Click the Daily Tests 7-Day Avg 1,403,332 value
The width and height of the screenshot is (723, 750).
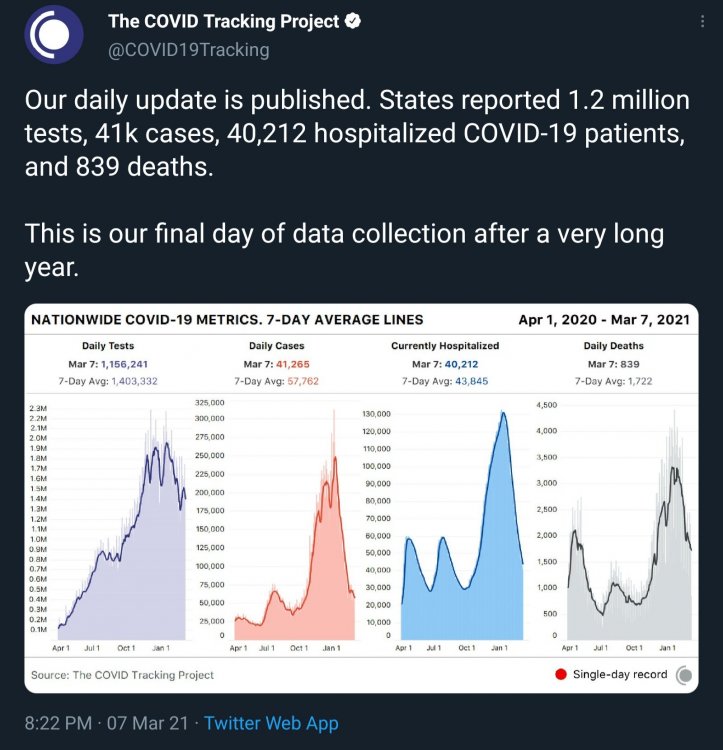tap(134, 381)
